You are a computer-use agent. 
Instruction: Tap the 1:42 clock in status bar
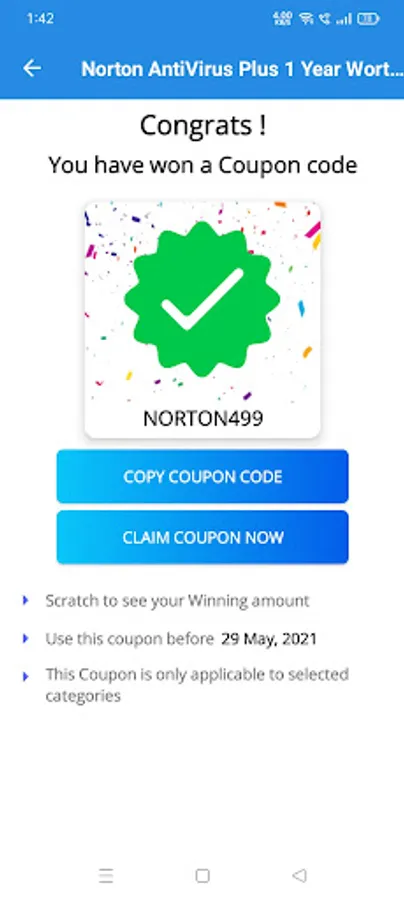[x=40, y=19]
